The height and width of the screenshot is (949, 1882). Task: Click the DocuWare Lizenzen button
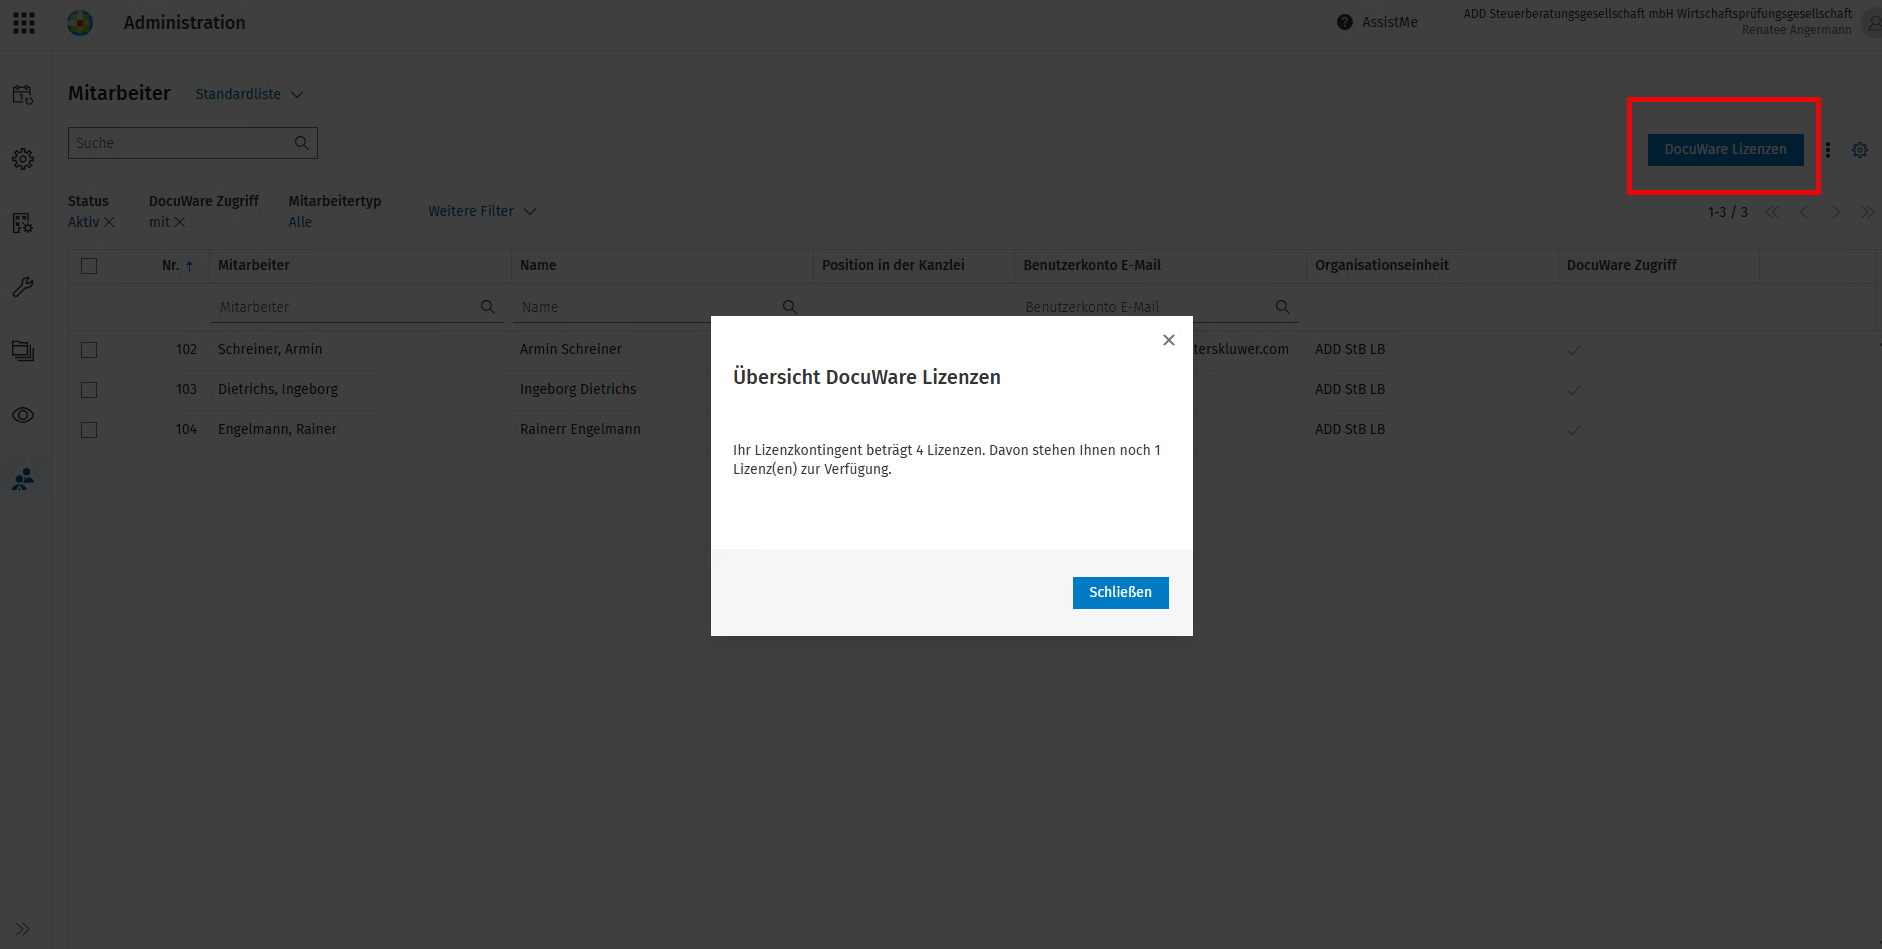click(x=1725, y=149)
